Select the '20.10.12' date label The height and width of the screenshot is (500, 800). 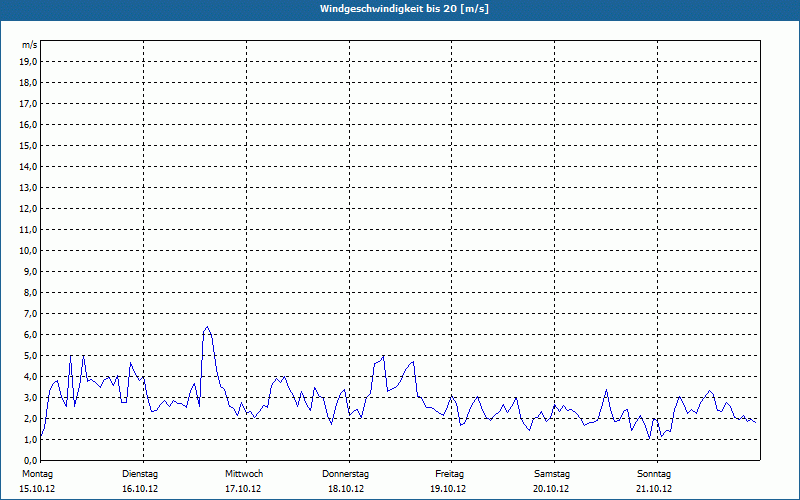551,489
